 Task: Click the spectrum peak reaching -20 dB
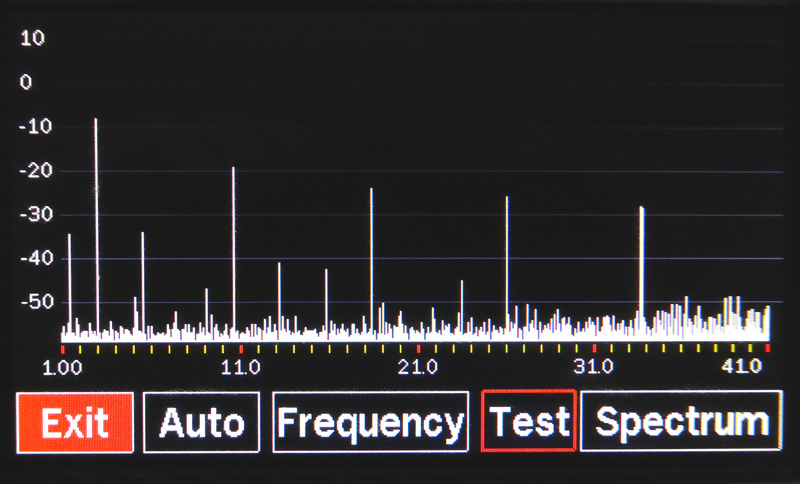coord(233,240)
